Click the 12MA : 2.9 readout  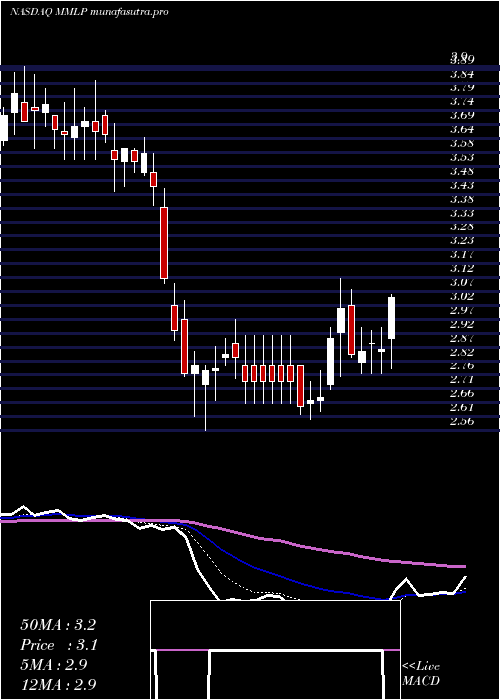58,685
